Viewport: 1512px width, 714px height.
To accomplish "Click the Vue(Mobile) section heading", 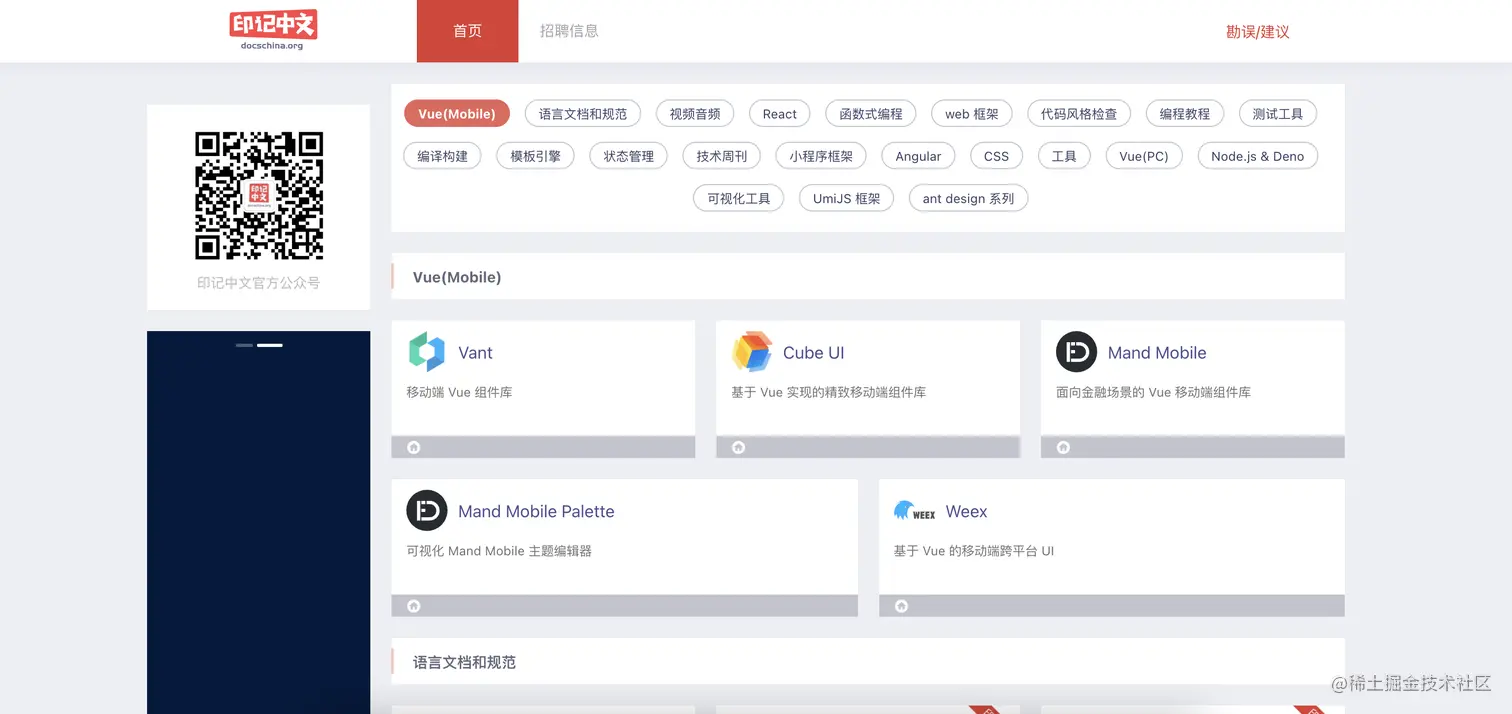I will (x=457, y=277).
